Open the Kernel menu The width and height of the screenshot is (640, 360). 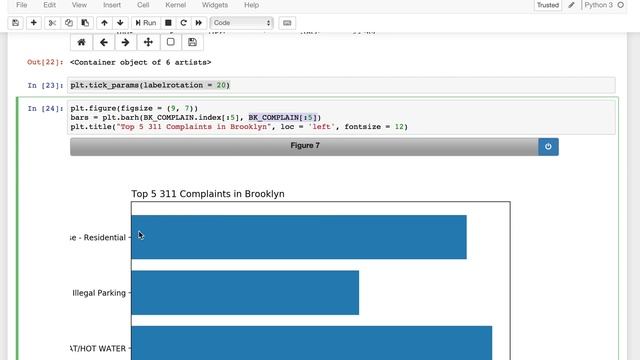[x=176, y=5]
